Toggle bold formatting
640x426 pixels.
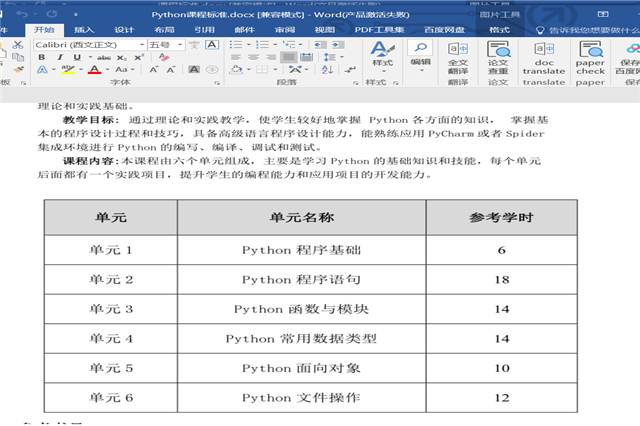click(42, 58)
